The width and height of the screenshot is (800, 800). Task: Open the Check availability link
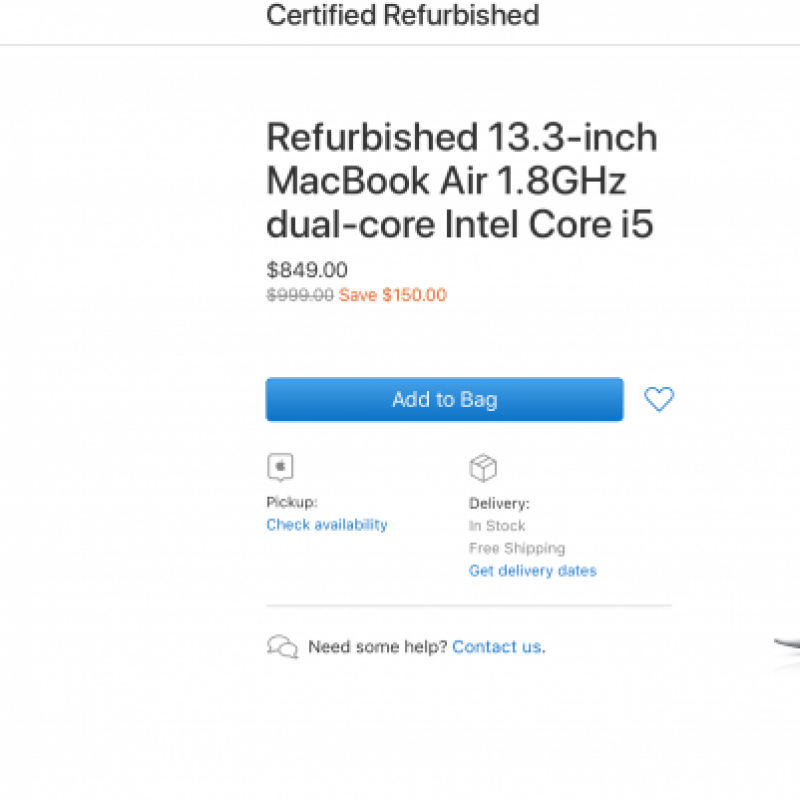pyautogui.click(x=326, y=524)
